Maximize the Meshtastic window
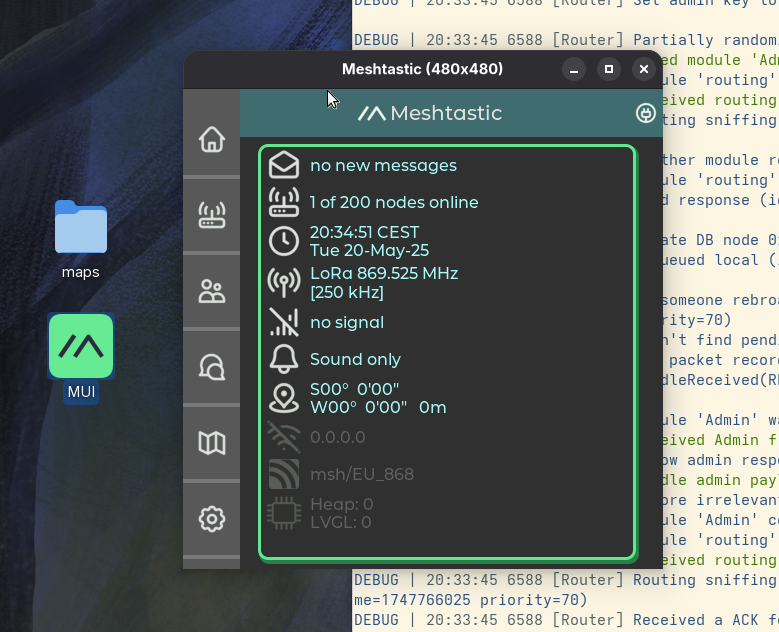Image resolution: width=779 pixels, height=632 pixels. [609, 69]
